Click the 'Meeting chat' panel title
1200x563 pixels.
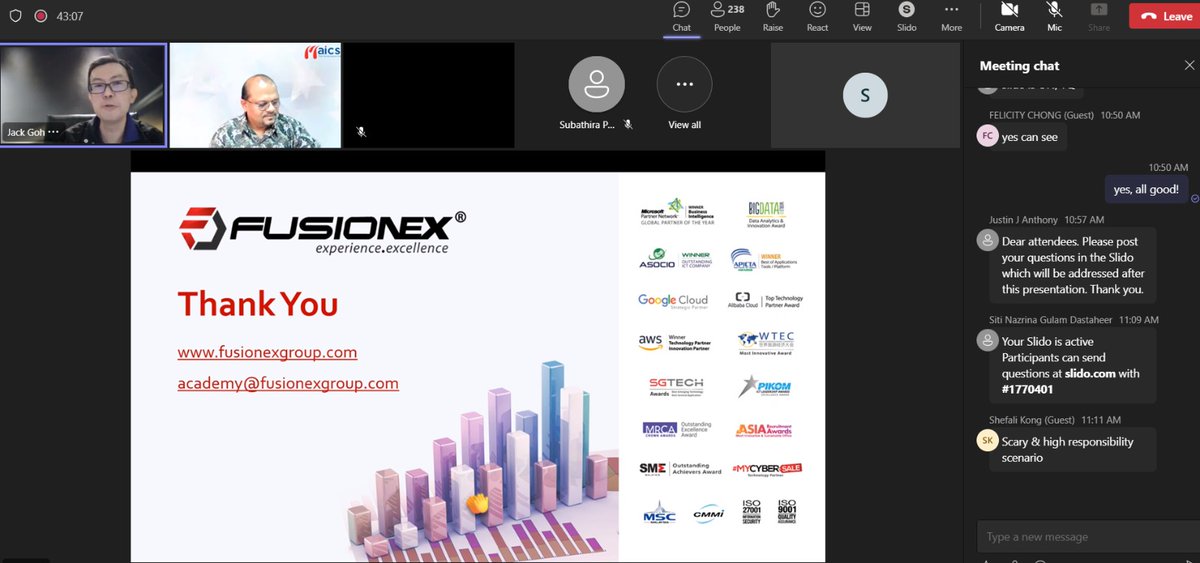pyautogui.click(x=1019, y=66)
